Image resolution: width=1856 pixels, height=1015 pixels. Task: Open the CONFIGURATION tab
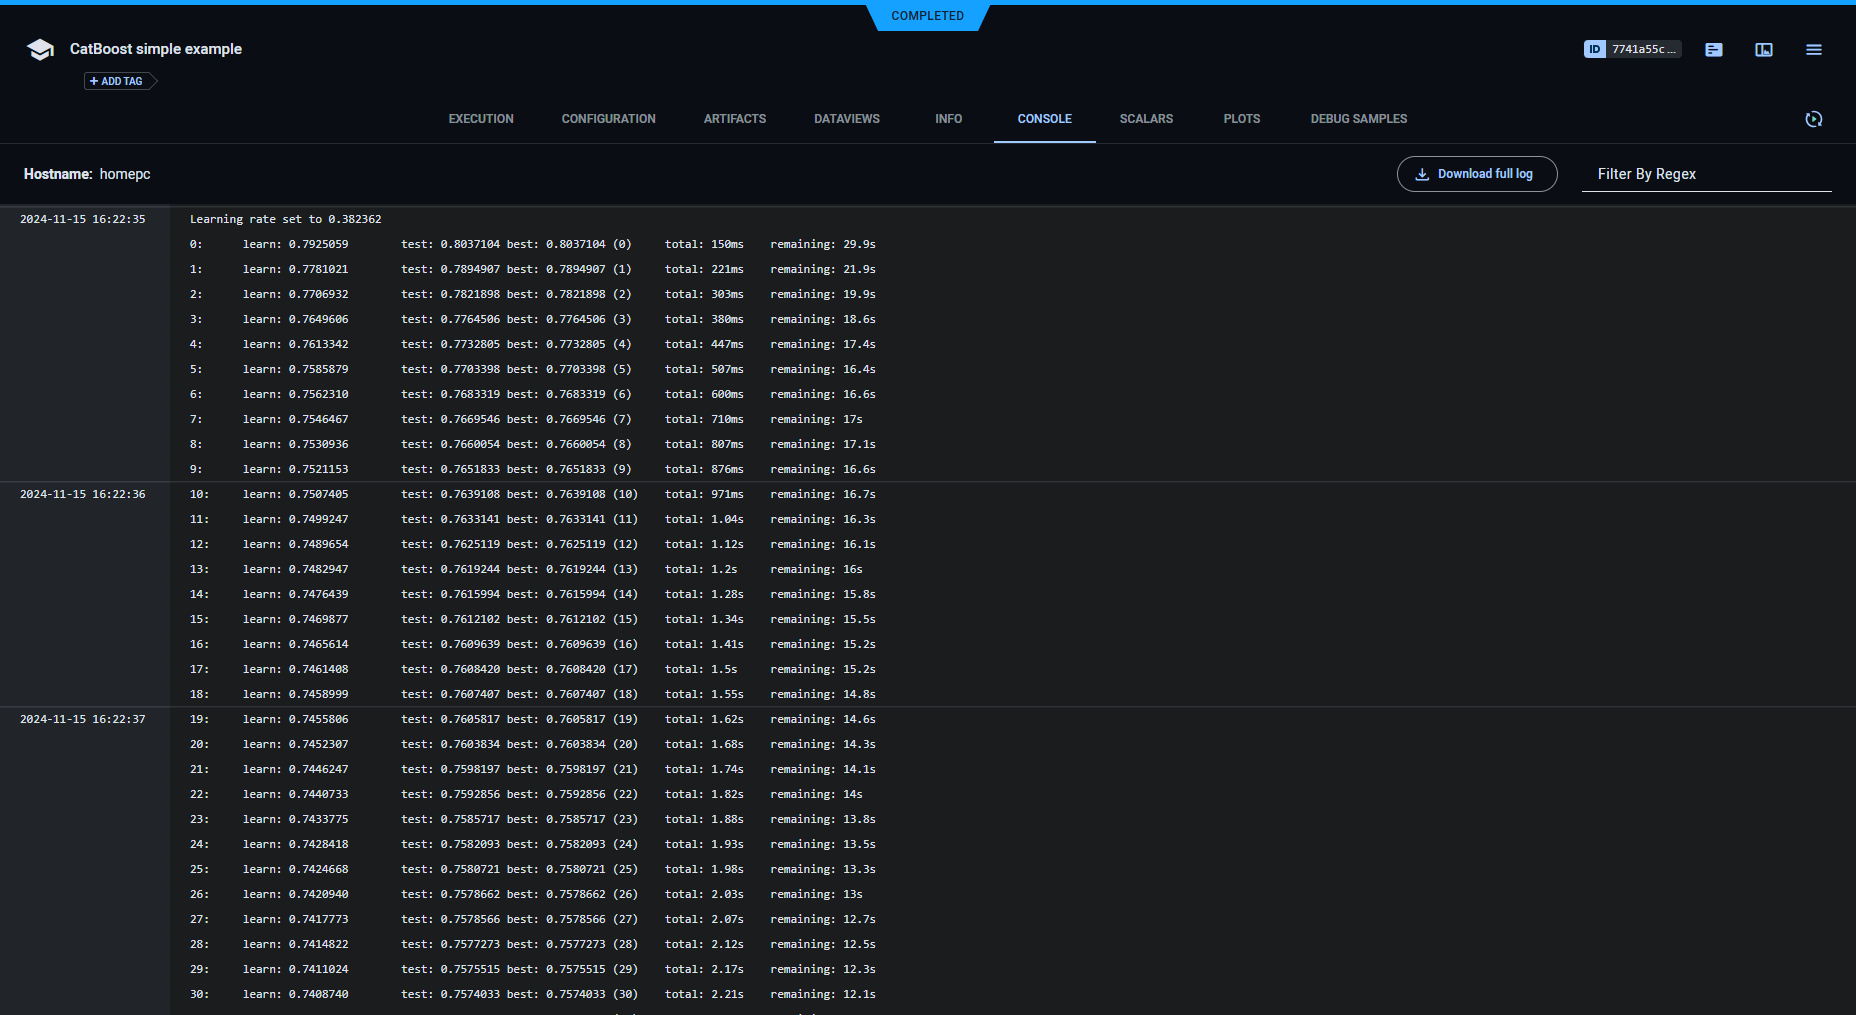coord(608,118)
